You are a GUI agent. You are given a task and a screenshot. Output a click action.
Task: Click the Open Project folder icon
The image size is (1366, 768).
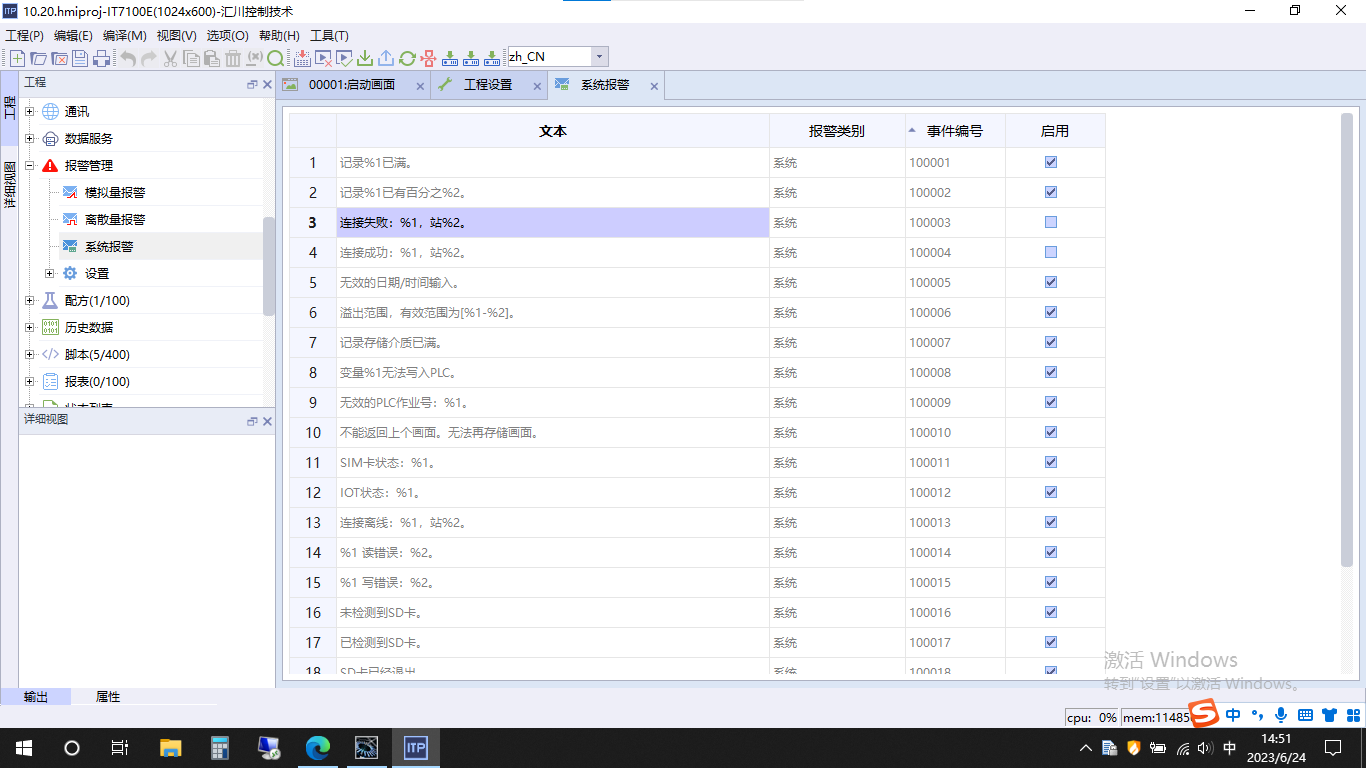point(38,58)
